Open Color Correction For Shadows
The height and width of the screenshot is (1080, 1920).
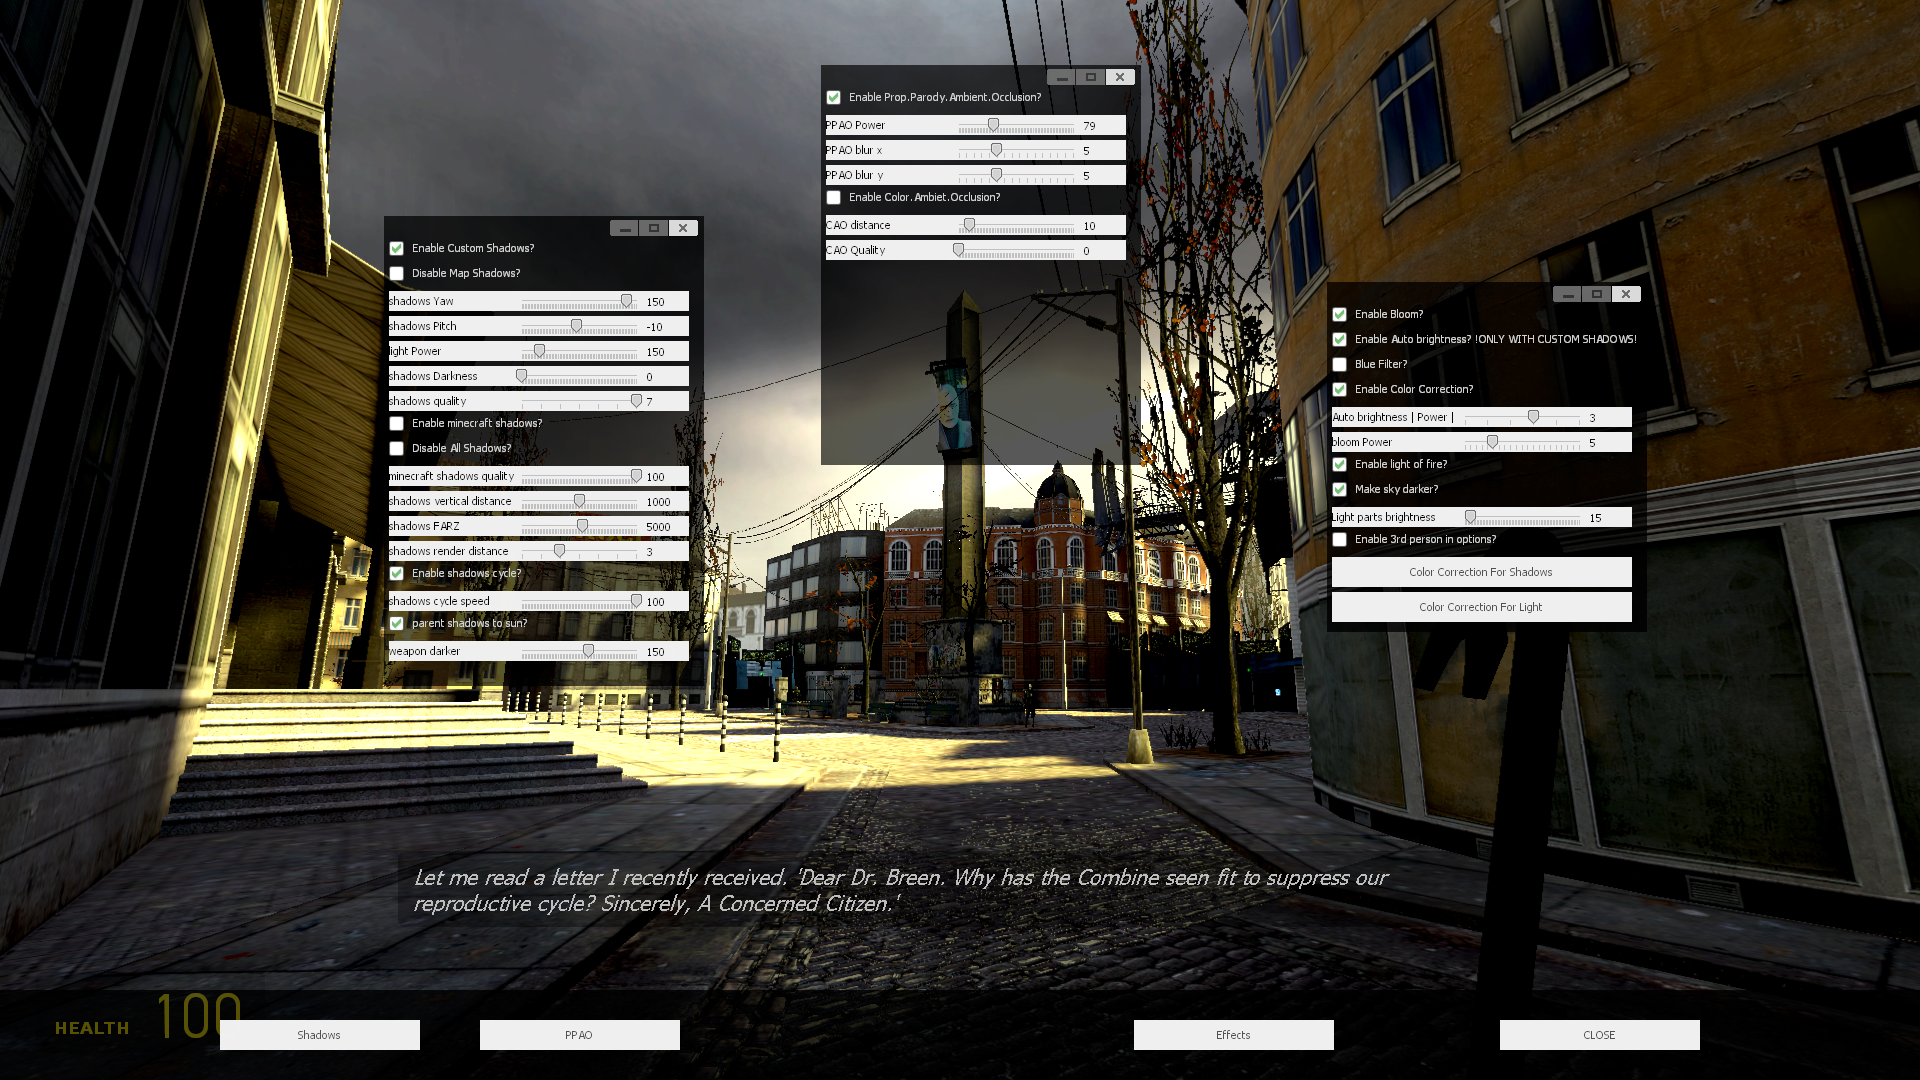pyautogui.click(x=1481, y=572)
